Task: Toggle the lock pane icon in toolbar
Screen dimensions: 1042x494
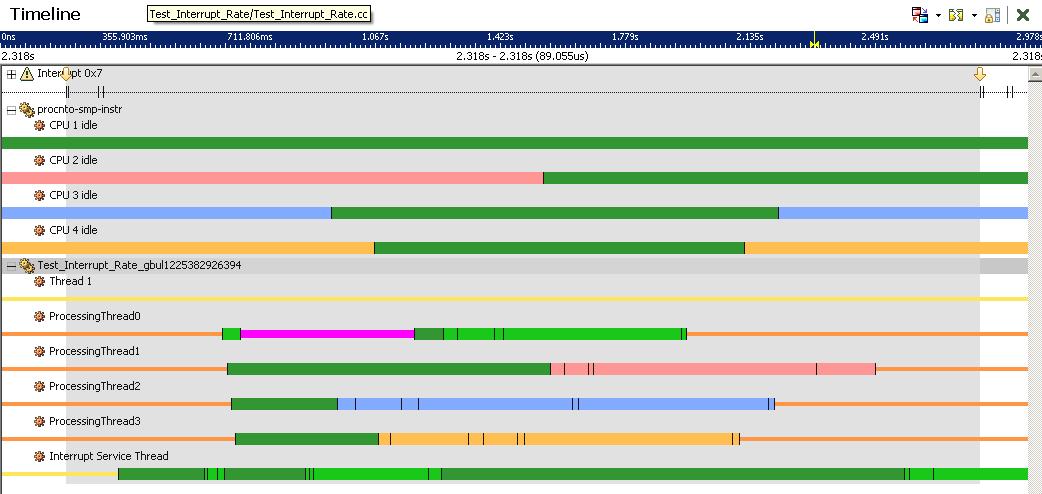Action: point(992,15)
